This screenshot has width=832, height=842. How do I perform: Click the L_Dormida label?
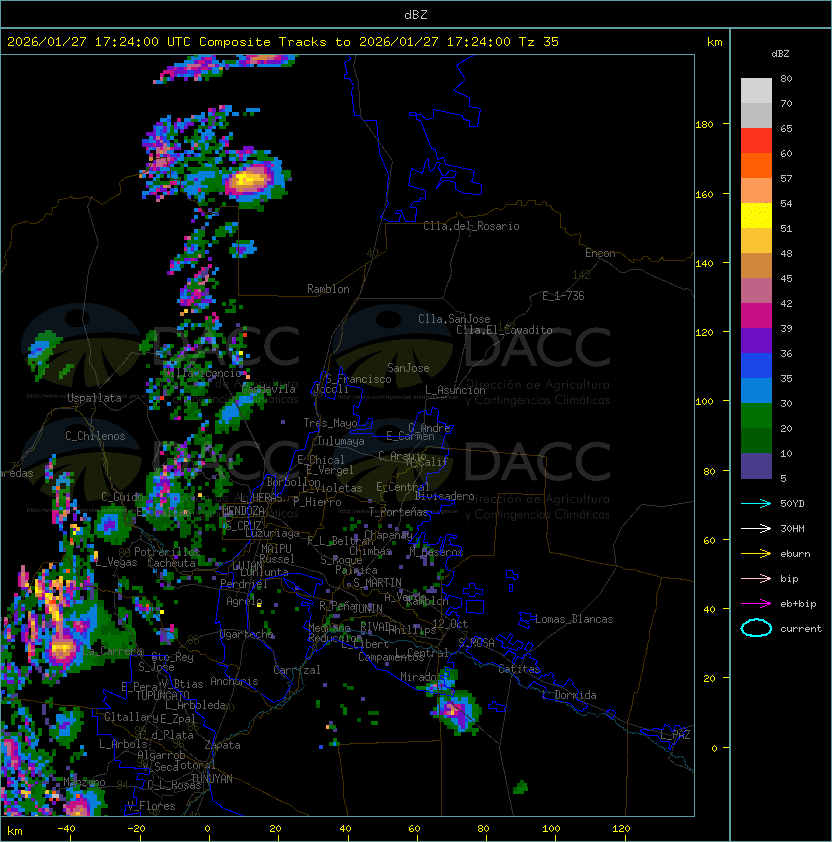tap(569, 695)
